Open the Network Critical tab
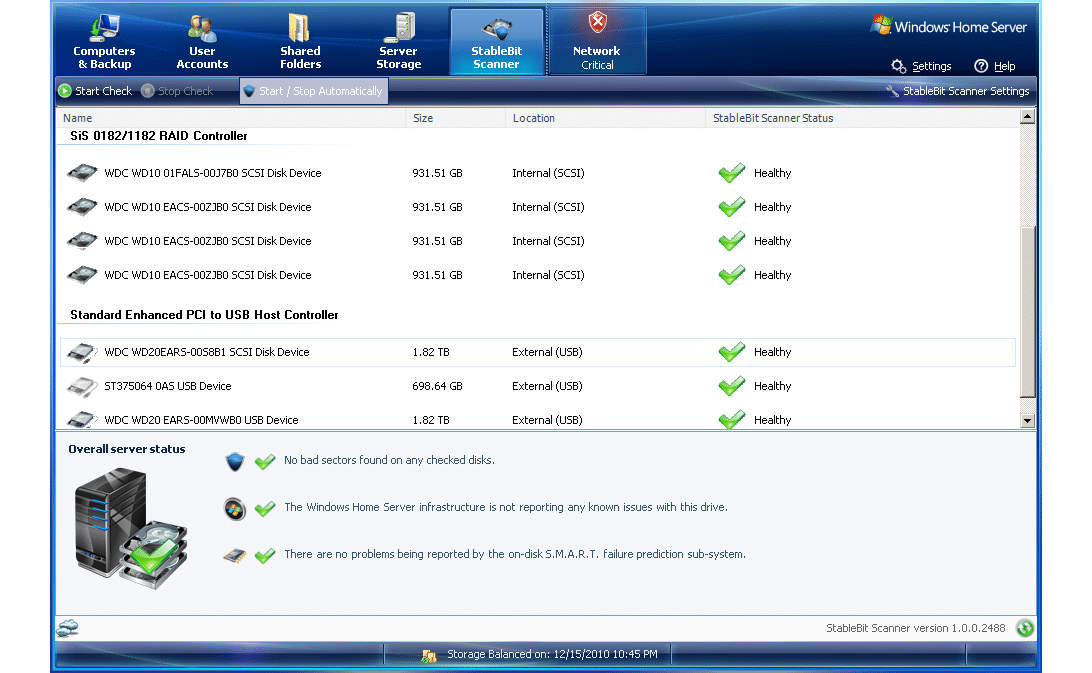This screenshot has height=673, width=1092. pyautogui.click(x=598, y=40)
